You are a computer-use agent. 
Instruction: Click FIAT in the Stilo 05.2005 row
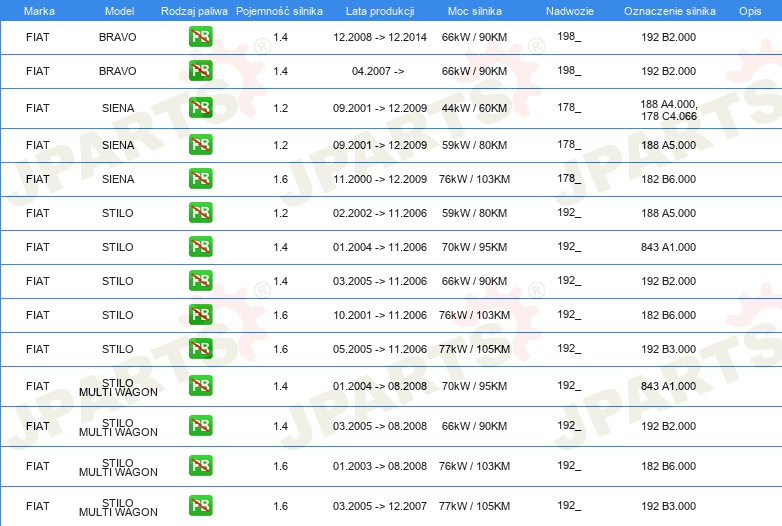tap(37, 349)
